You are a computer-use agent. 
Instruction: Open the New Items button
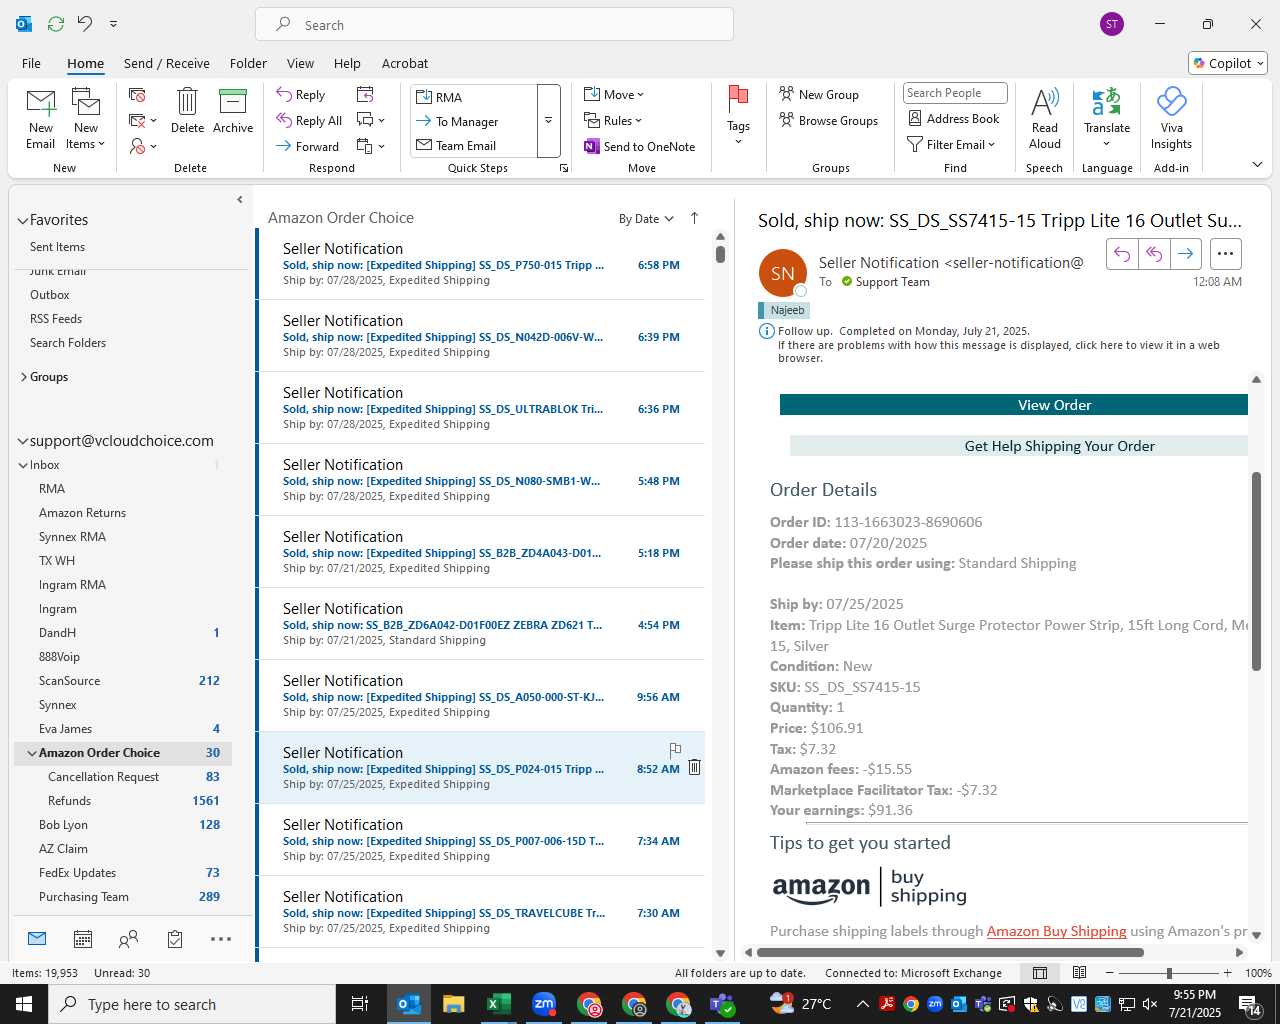[86, 118]
